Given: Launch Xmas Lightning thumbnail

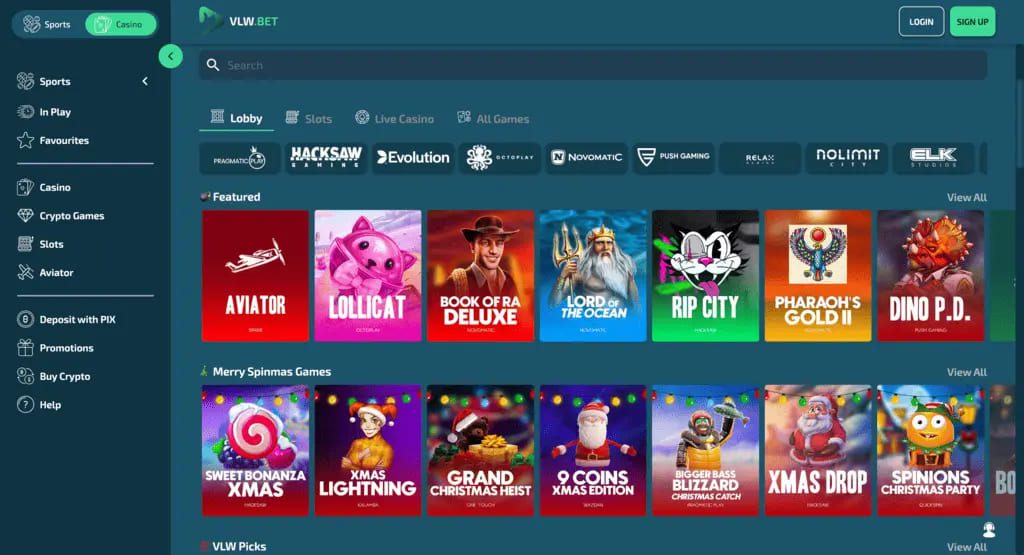Looking at the screenshot, I should point(368,451).
